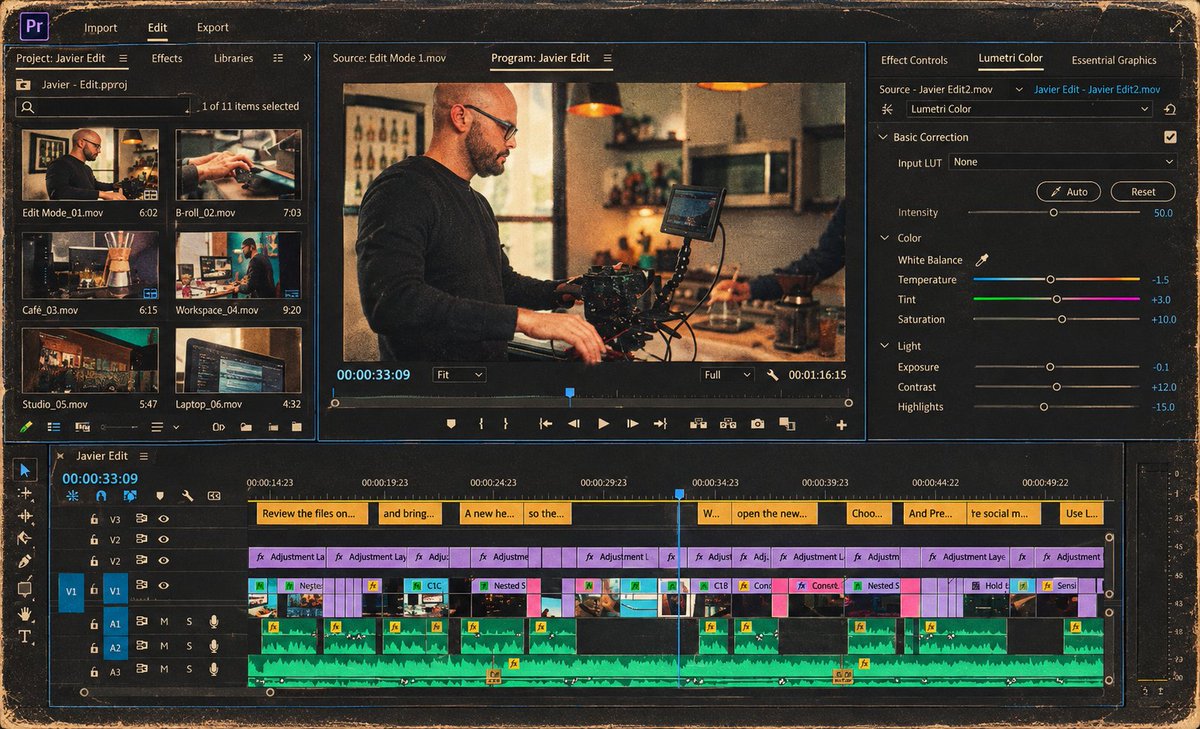Image resolution: width=1200 pixels, height=729 pixels.
Task: Pick White Balance eyedropper
Action: [x=982, y=260]
